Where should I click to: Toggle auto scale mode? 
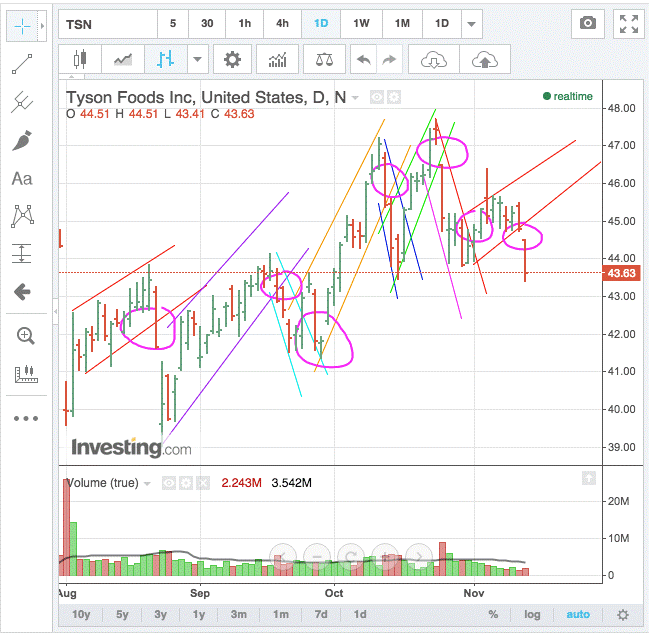point(578,615)
